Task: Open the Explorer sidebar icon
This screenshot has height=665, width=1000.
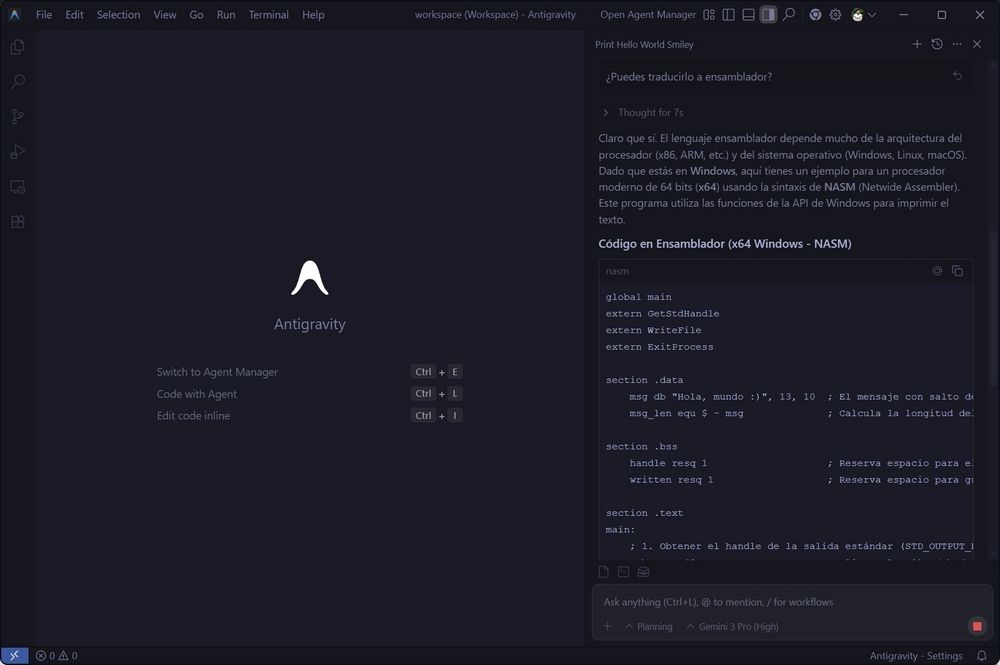Action: [16, 46]
